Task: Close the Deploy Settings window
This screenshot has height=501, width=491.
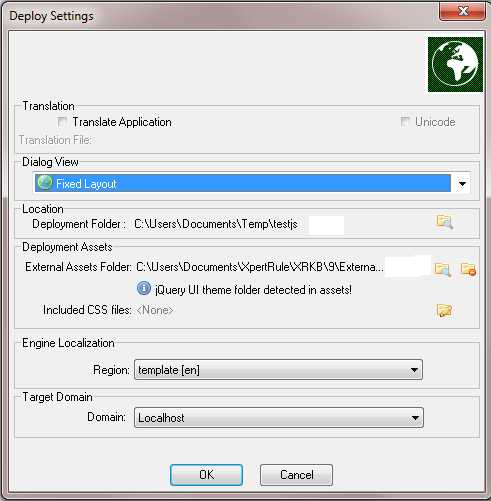Action: 462,12
